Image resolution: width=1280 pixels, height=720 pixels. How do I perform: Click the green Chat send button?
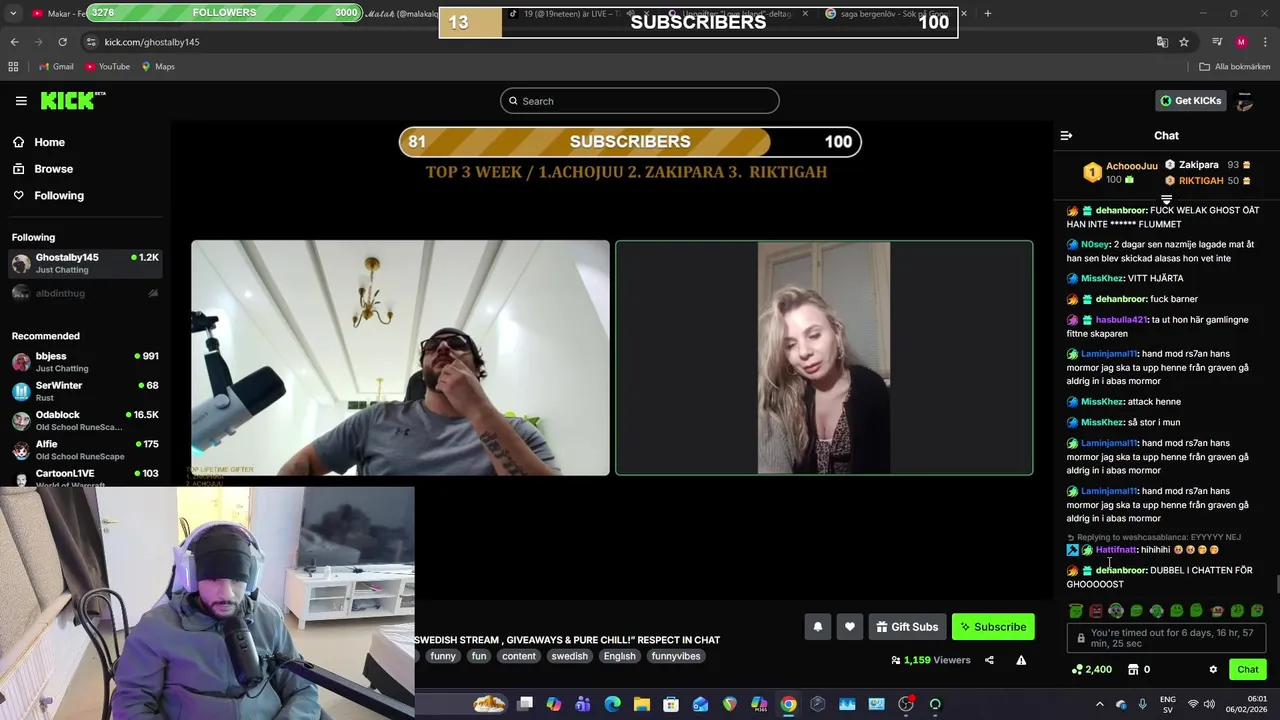[1248, 670]
